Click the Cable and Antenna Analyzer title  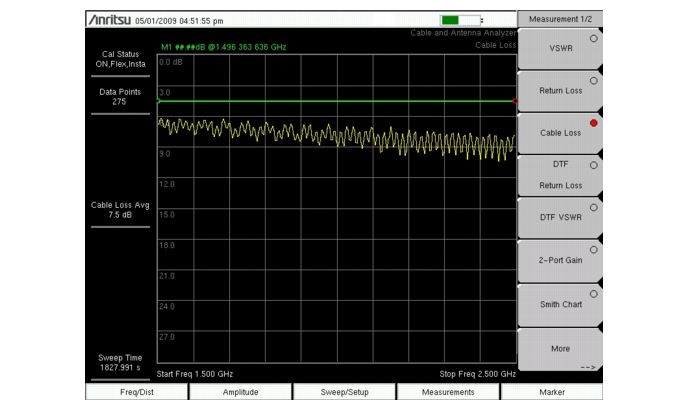tap(463, 33)
